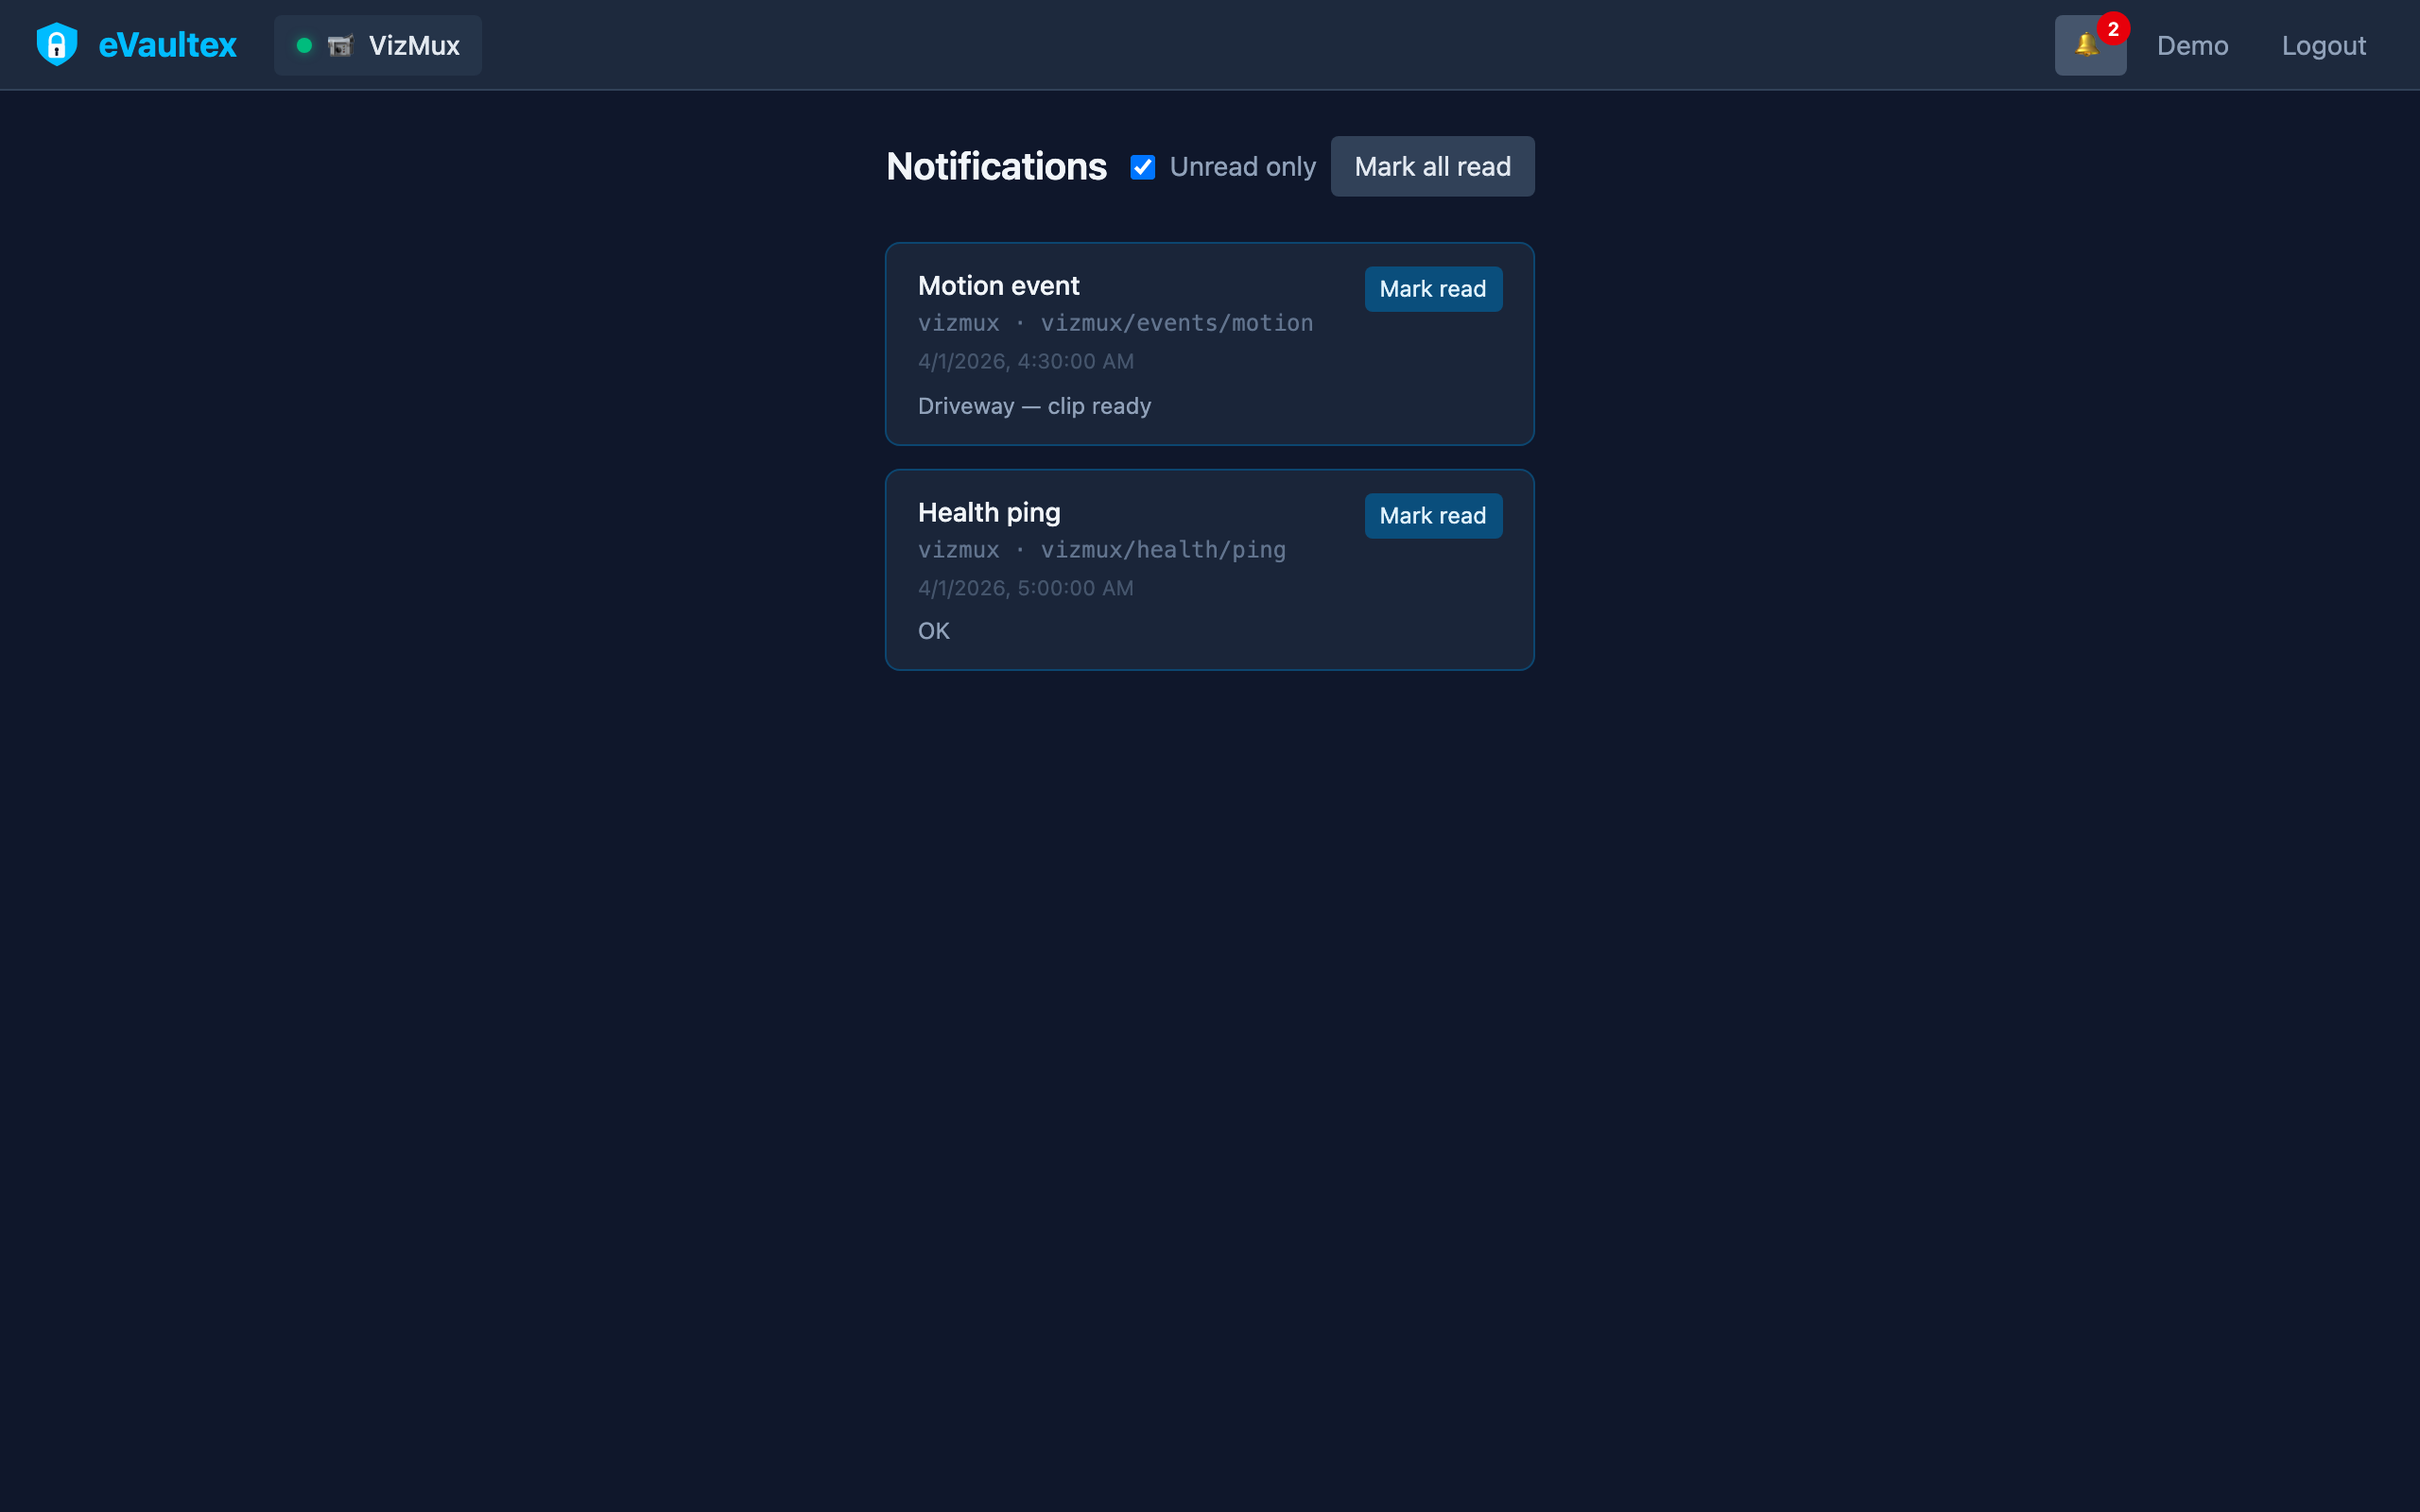Open the notifications bell icon

coord(2089,45)
